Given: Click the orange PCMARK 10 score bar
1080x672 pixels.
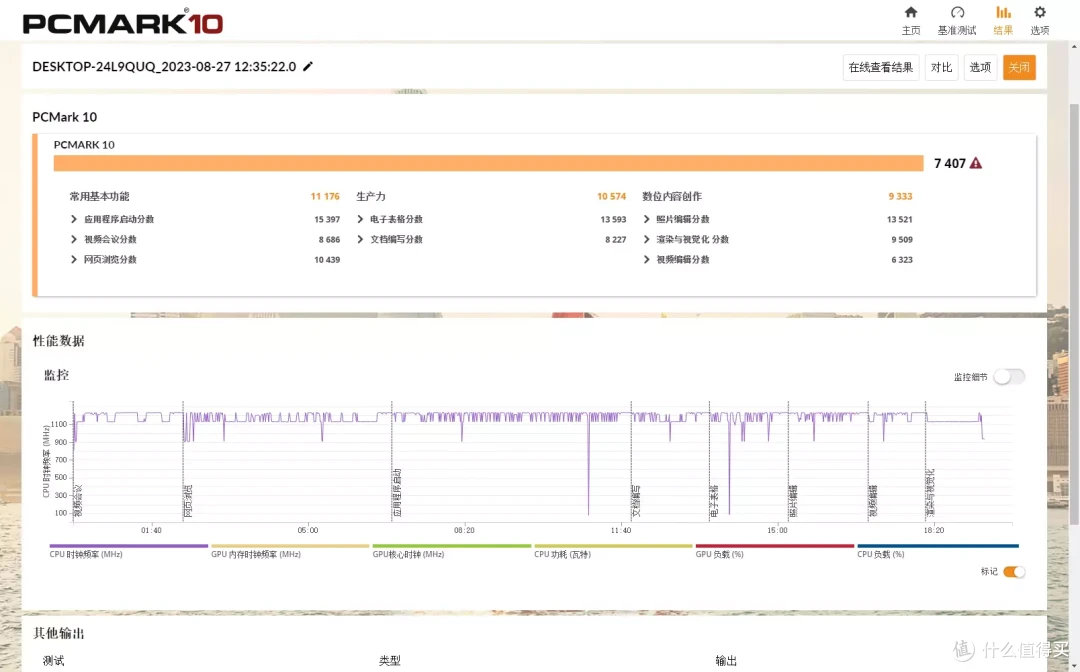Looking at the screenshot, I should click(488, 163).
